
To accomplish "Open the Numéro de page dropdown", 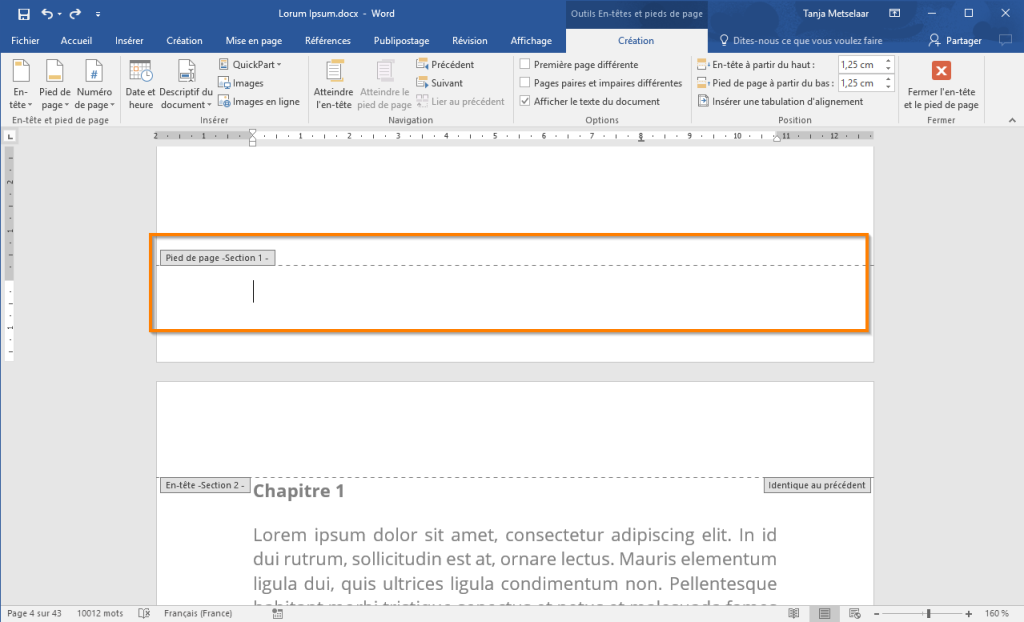I will [94, 85].
